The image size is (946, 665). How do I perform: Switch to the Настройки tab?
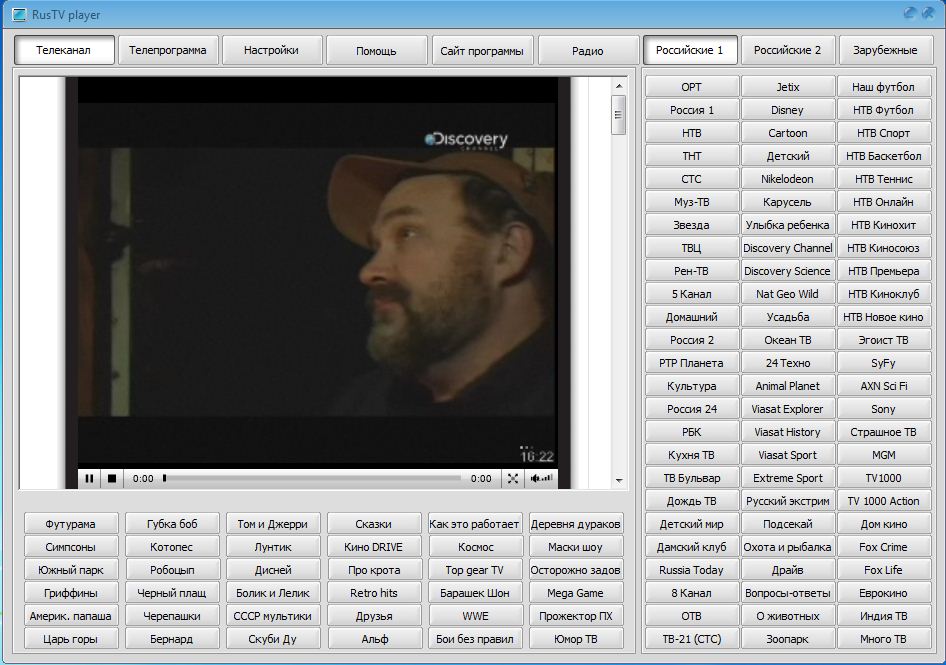point(271,50)
